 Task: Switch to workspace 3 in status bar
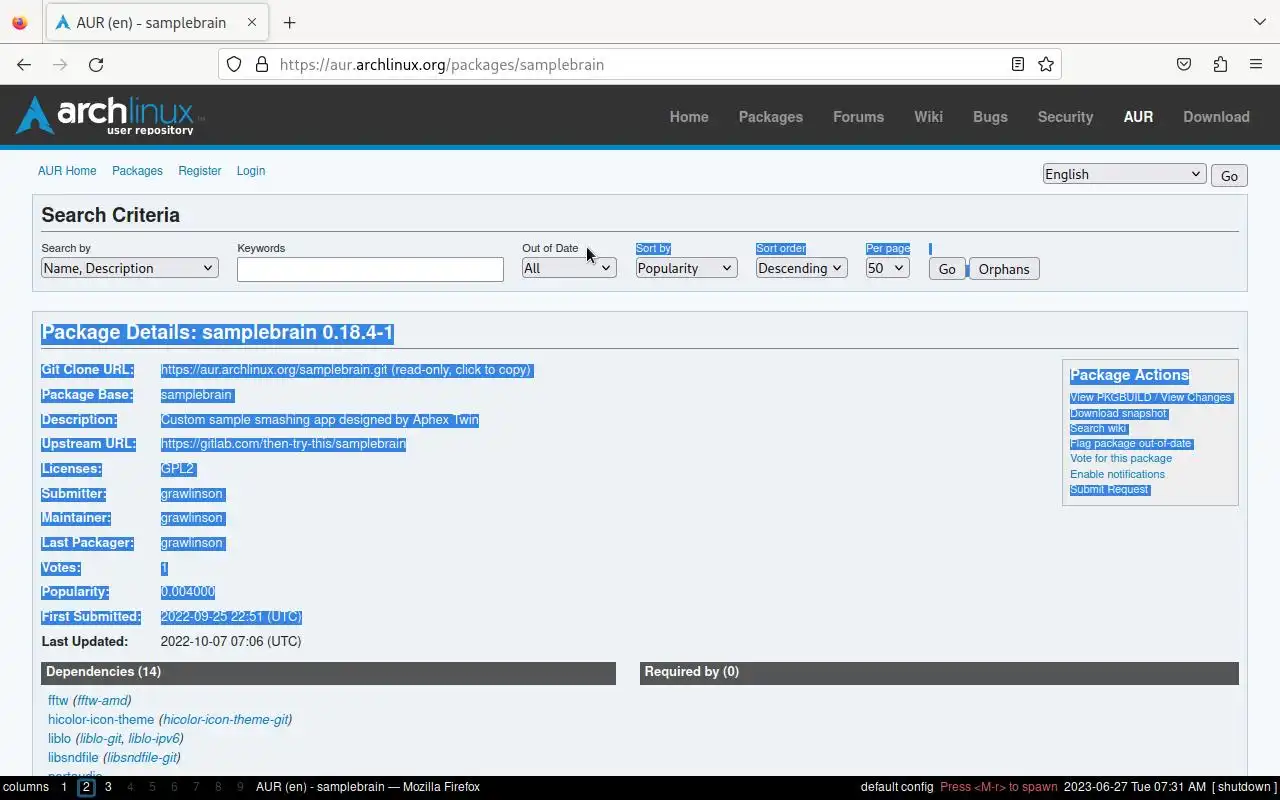(108, 787)
